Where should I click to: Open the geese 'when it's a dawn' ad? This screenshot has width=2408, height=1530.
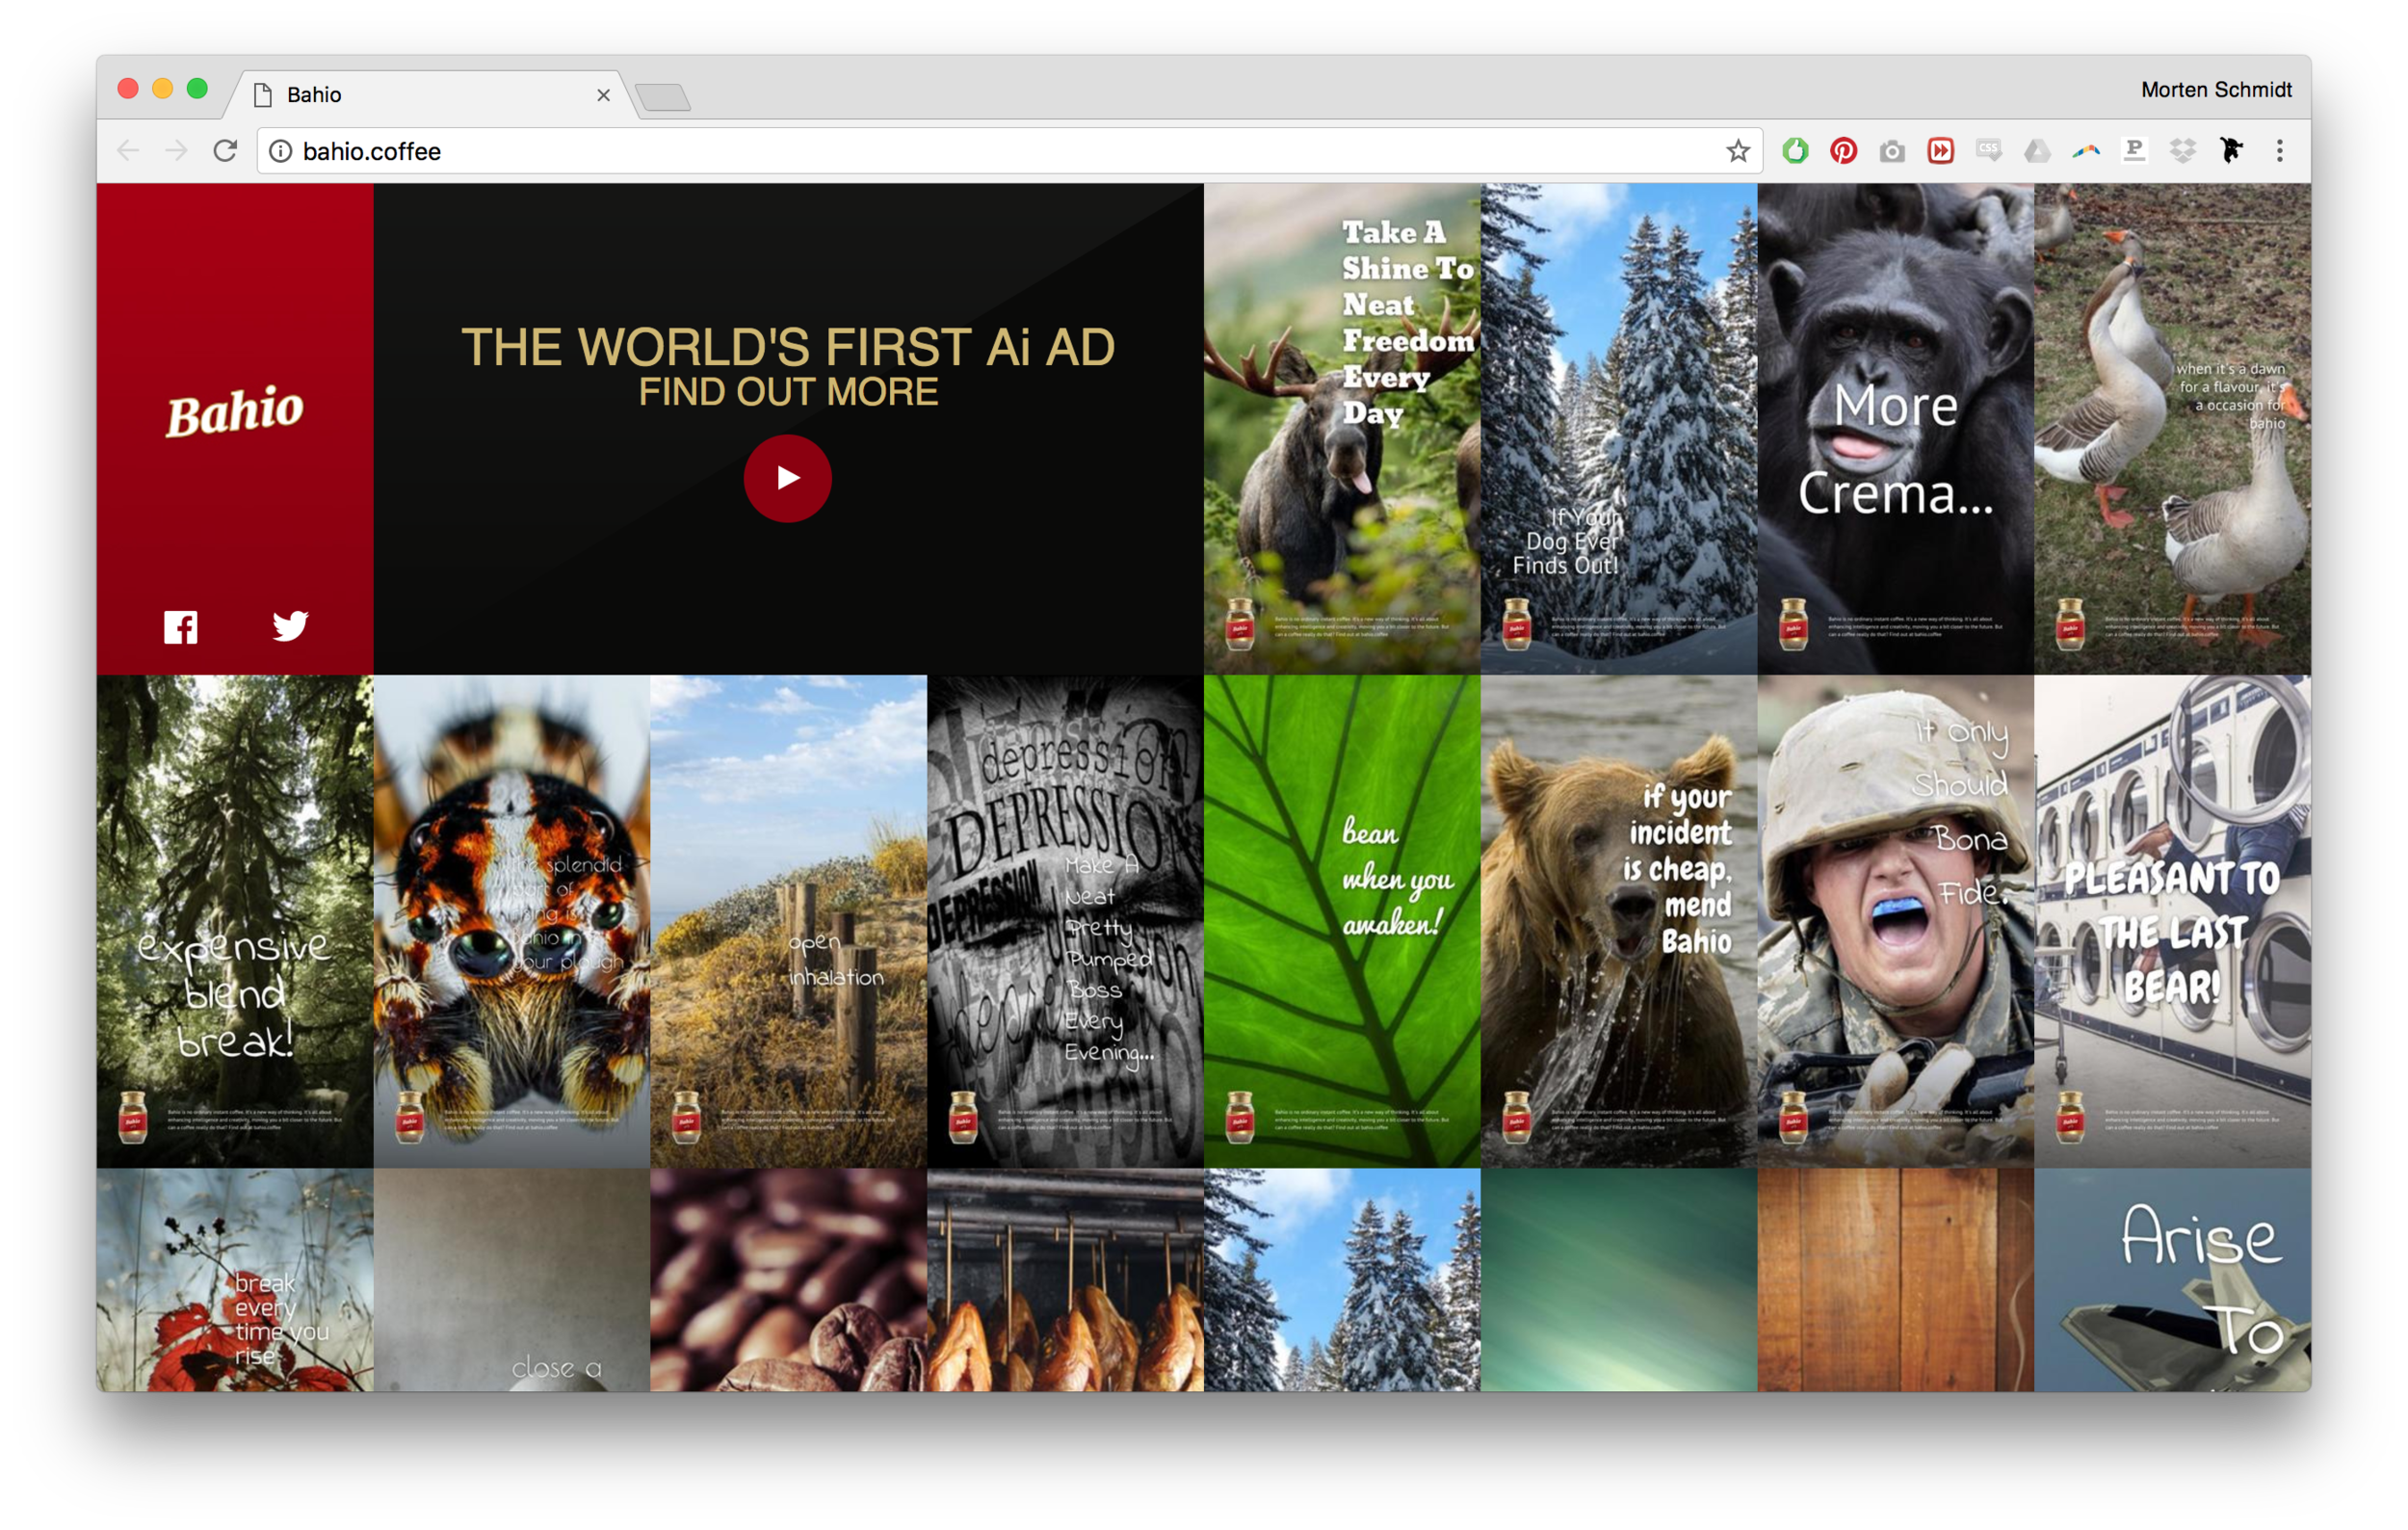coord(2173,429)
